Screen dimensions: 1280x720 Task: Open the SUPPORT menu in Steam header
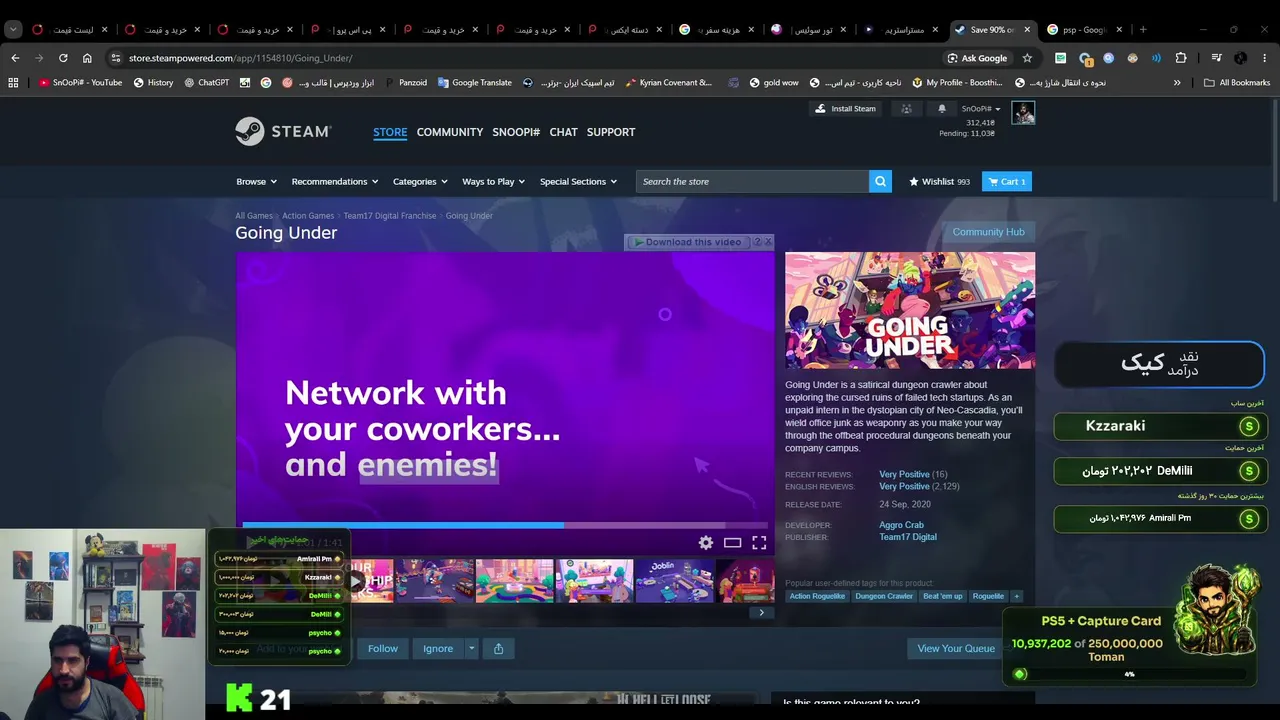click(611, 132)
